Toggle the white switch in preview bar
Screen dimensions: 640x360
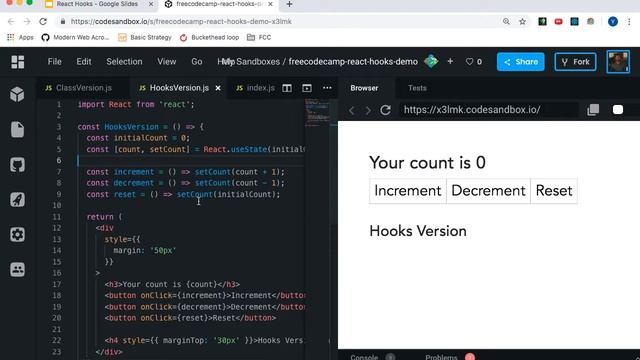(618, 110)
